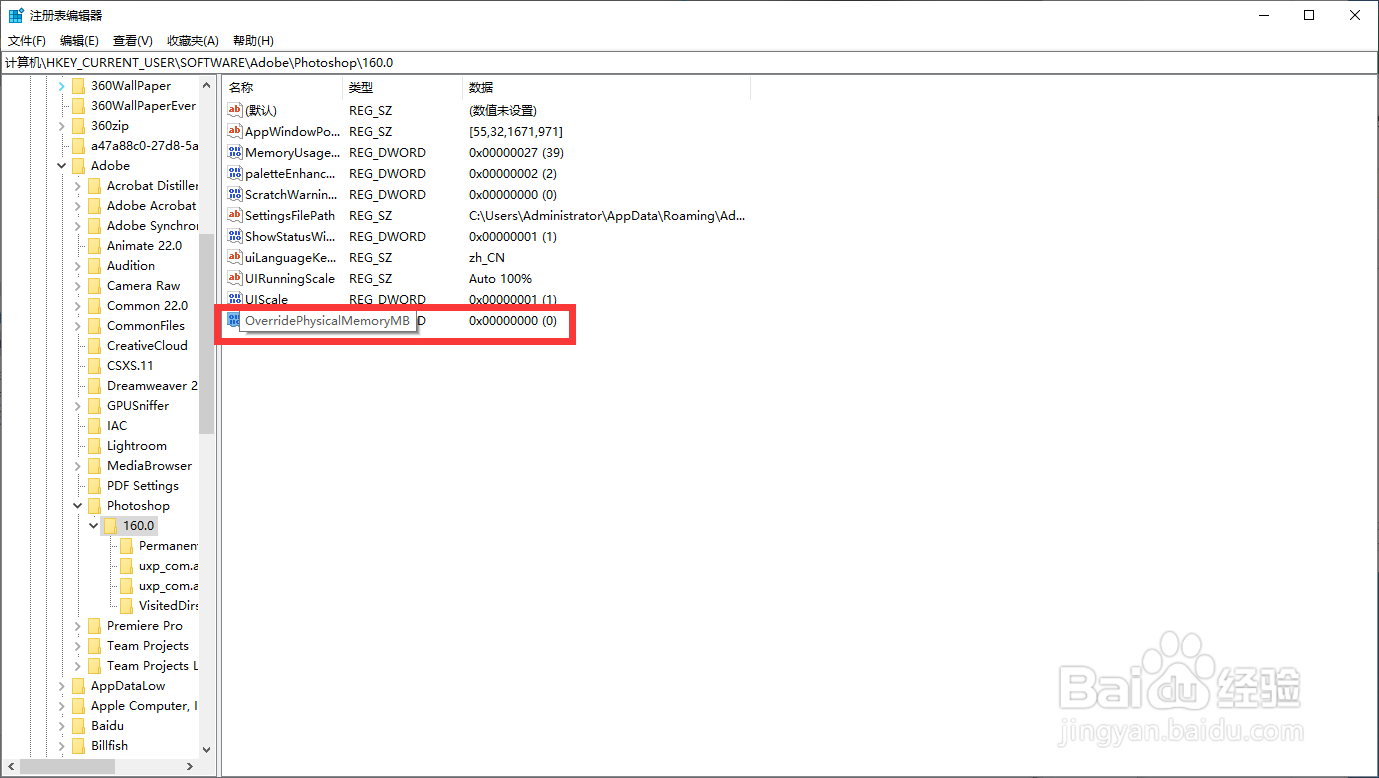Viewport: 1379px width, 778px height.
Task: Click the folder icon of Adobe key
Action: 79,165
